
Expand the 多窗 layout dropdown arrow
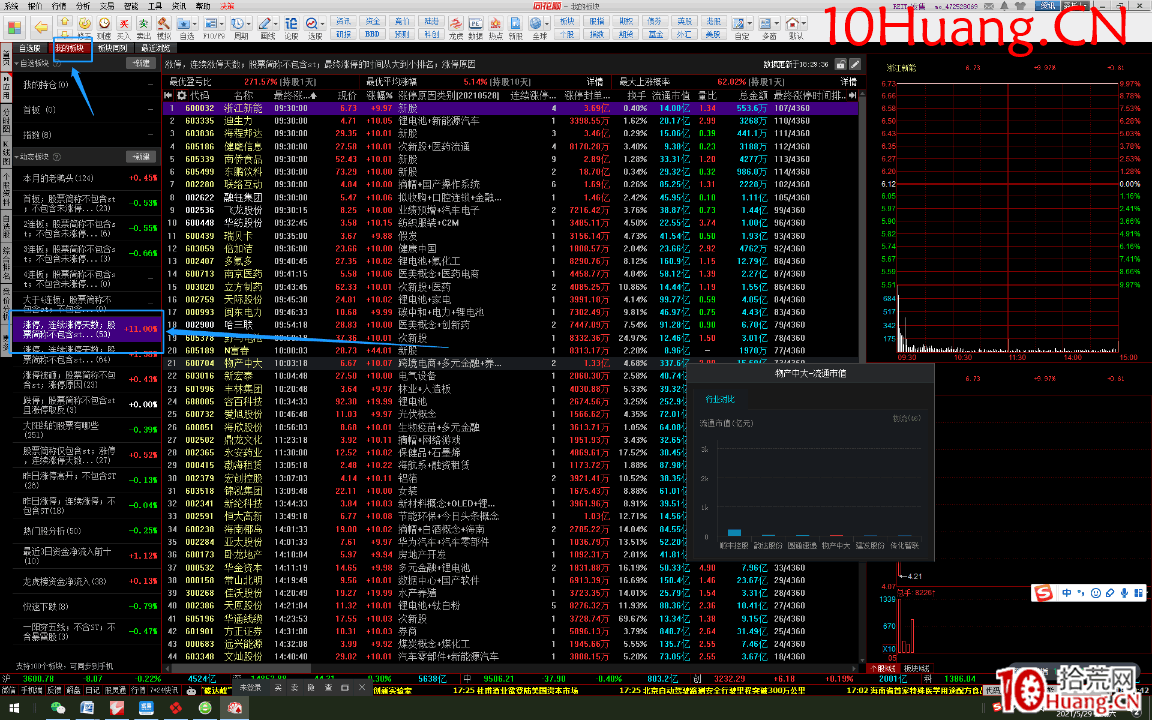click(778, 25)
